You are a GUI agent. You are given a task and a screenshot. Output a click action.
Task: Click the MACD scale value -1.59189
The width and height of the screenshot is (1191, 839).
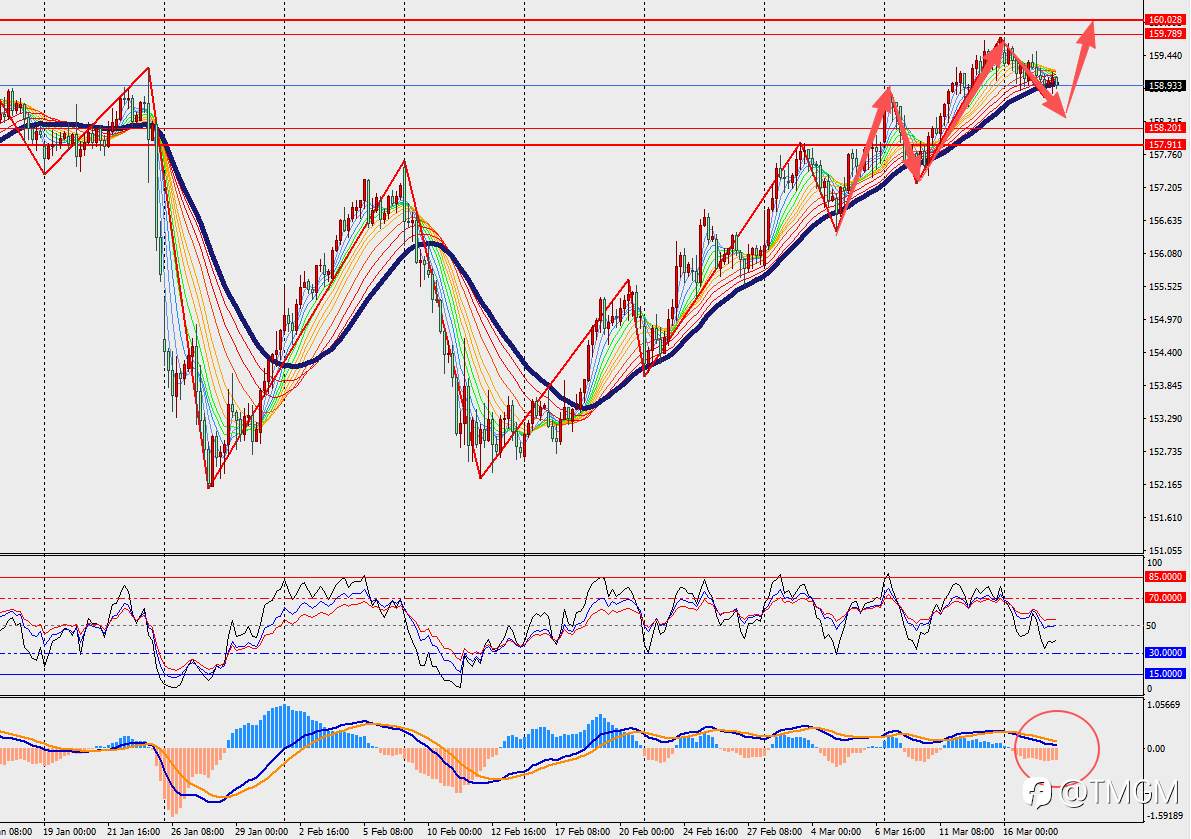pos(1166,816)
